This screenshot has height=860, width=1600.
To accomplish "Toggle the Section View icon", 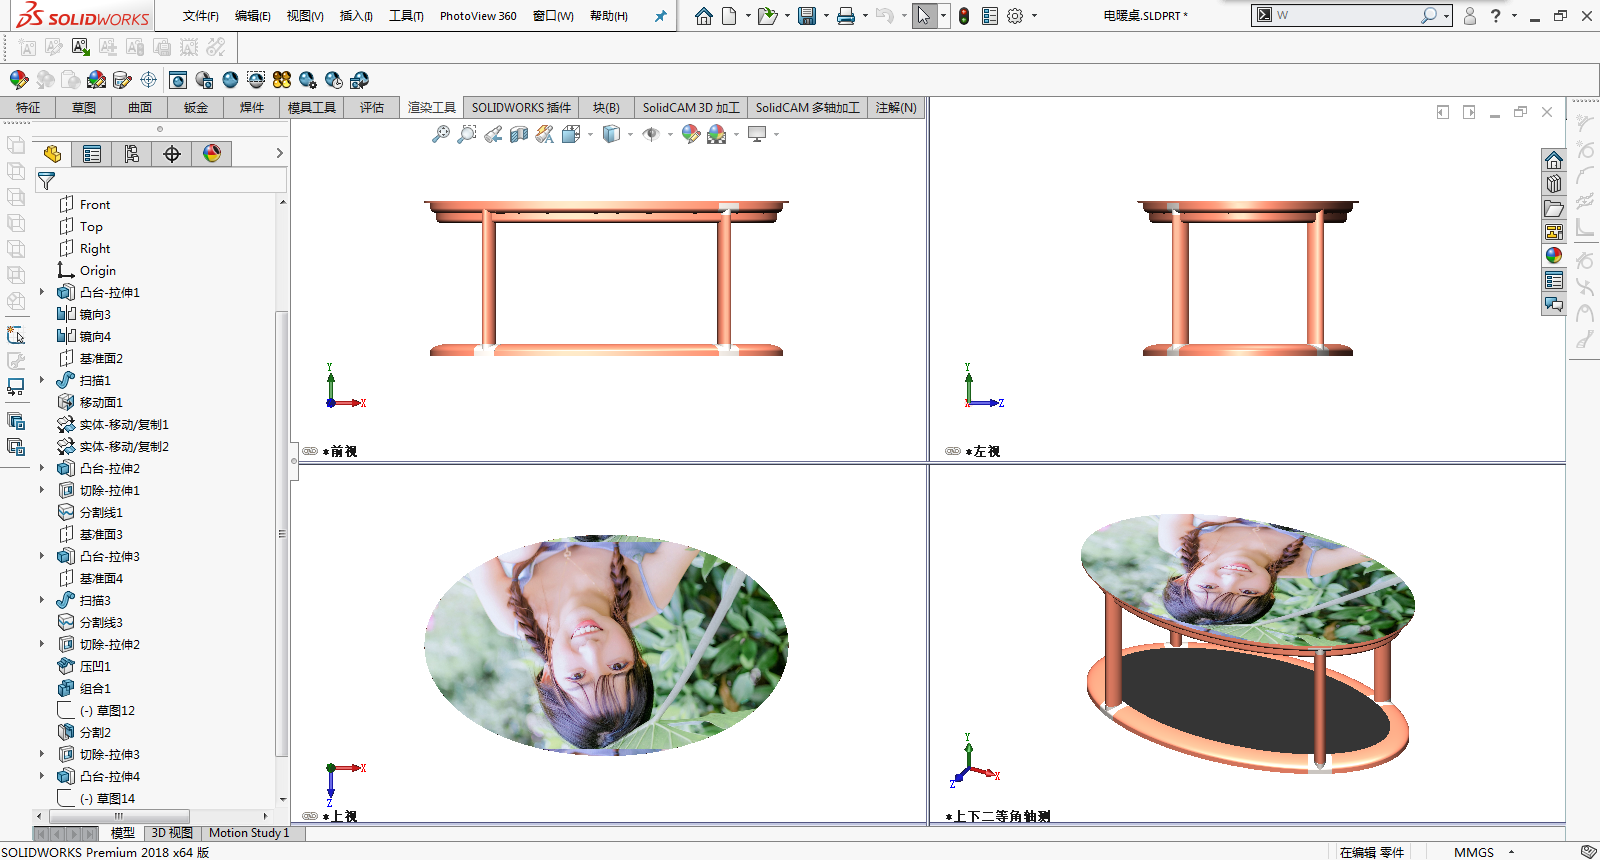I will coord(519,134).
